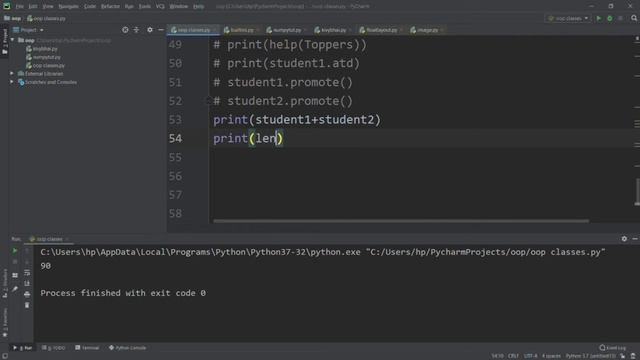This screenshot has height=360, width=640.
Task: Click the oop classes.py navigation bar breadcrumb
Action: (46, 18)
